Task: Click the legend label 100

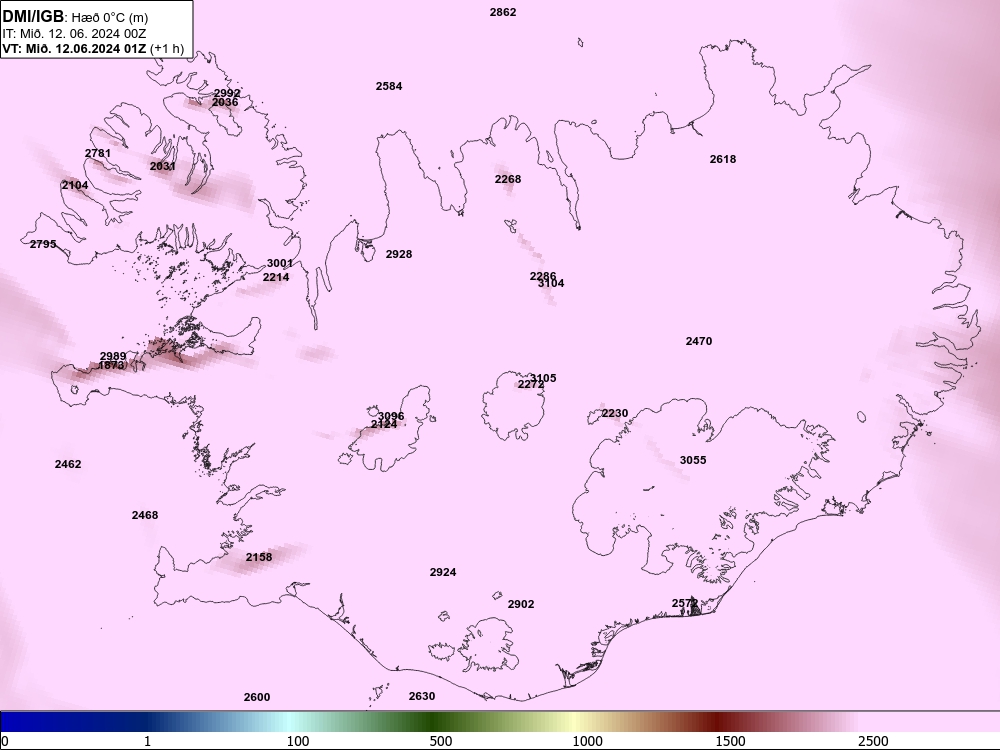Action: pos(298,741)
